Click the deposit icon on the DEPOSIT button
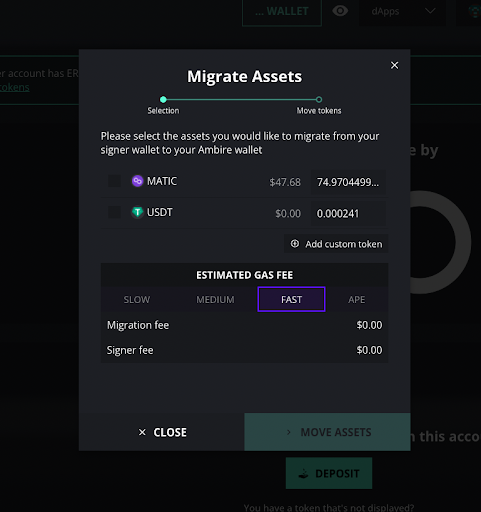This screenshot has width=481, height=512. (x=303, y=474)
